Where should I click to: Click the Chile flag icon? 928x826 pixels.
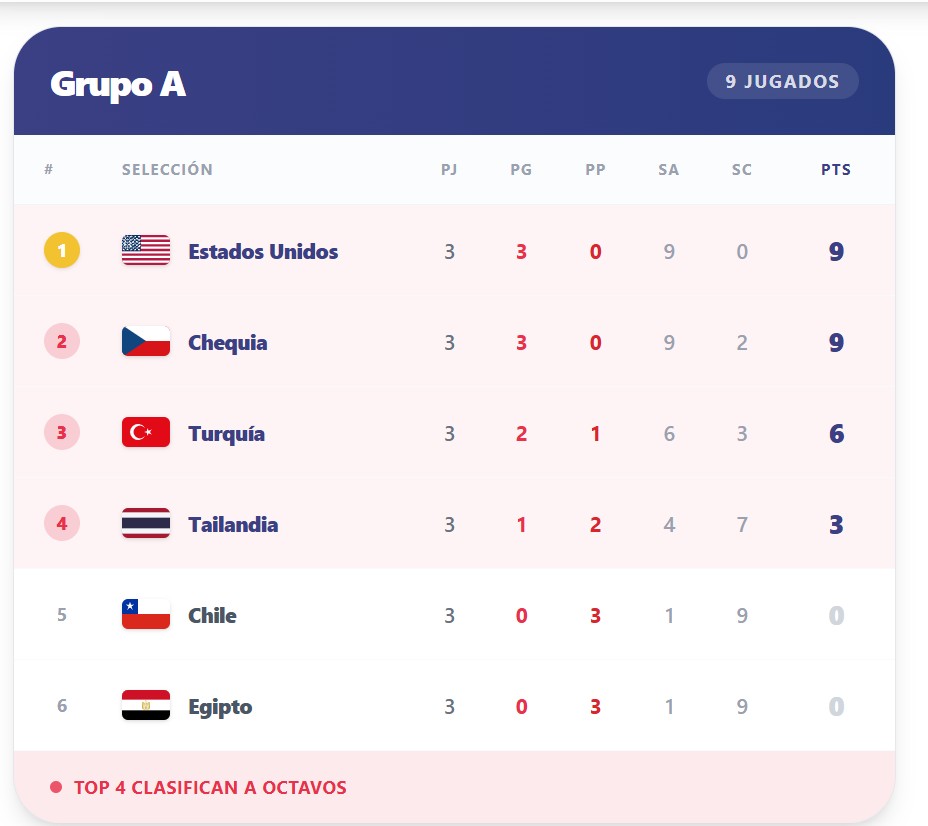(146, 614)
